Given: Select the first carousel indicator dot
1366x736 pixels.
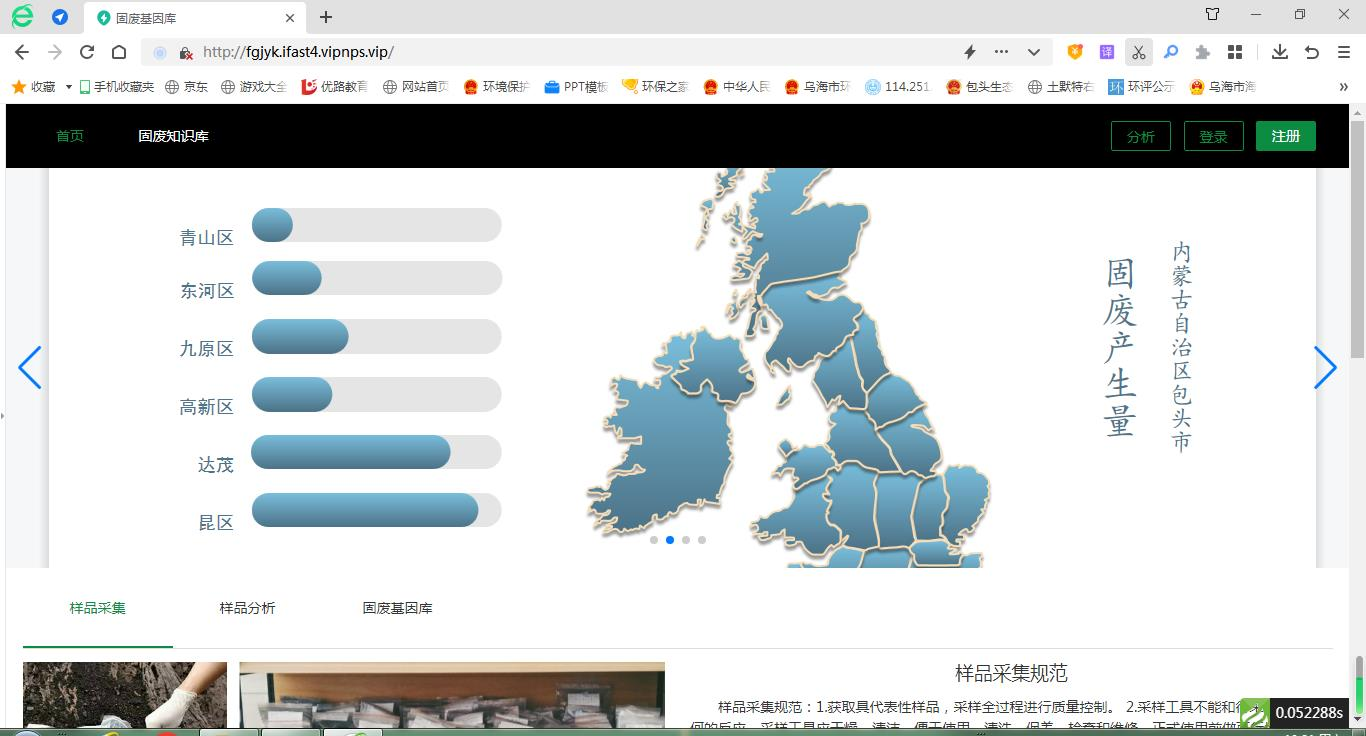Looking at the screenshot, I should (654, 540).
